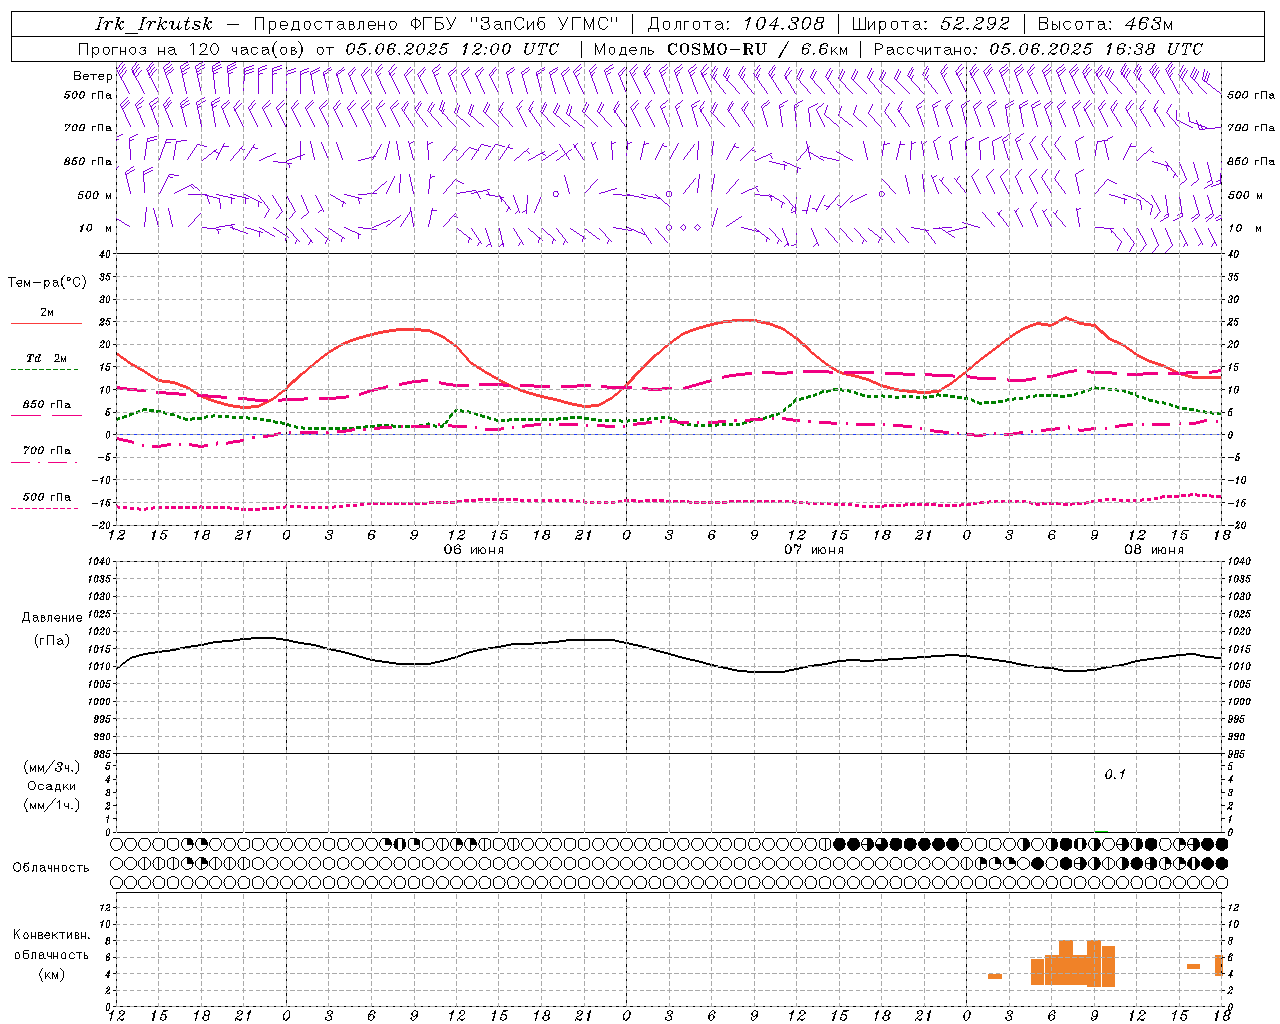Image resolution: width=1280 pixels, height=1024 pixels.
Task: Click the Осадки precipitation label
Action: 51,786
